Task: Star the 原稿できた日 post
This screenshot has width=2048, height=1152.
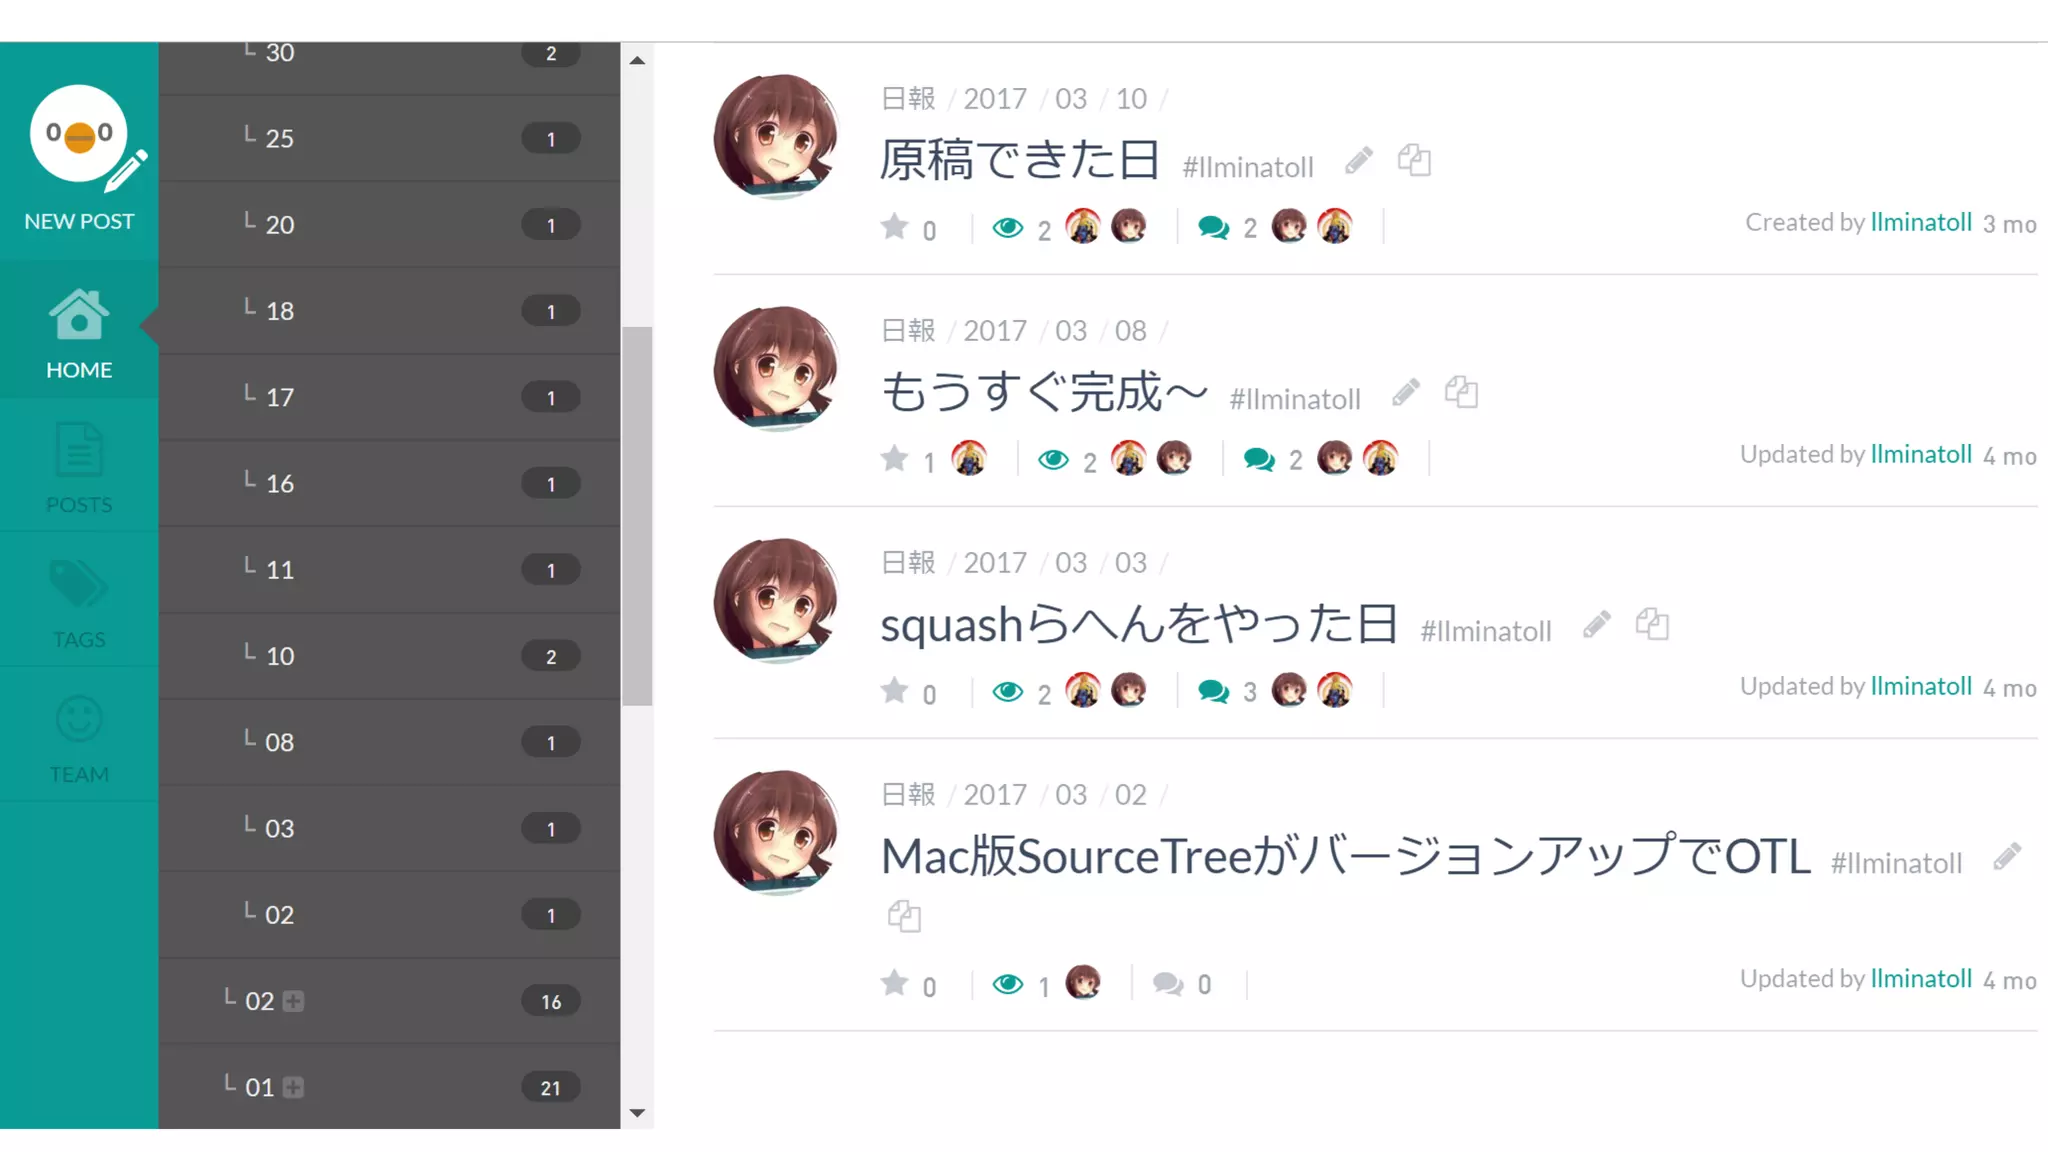Action: tap(894, 228)
